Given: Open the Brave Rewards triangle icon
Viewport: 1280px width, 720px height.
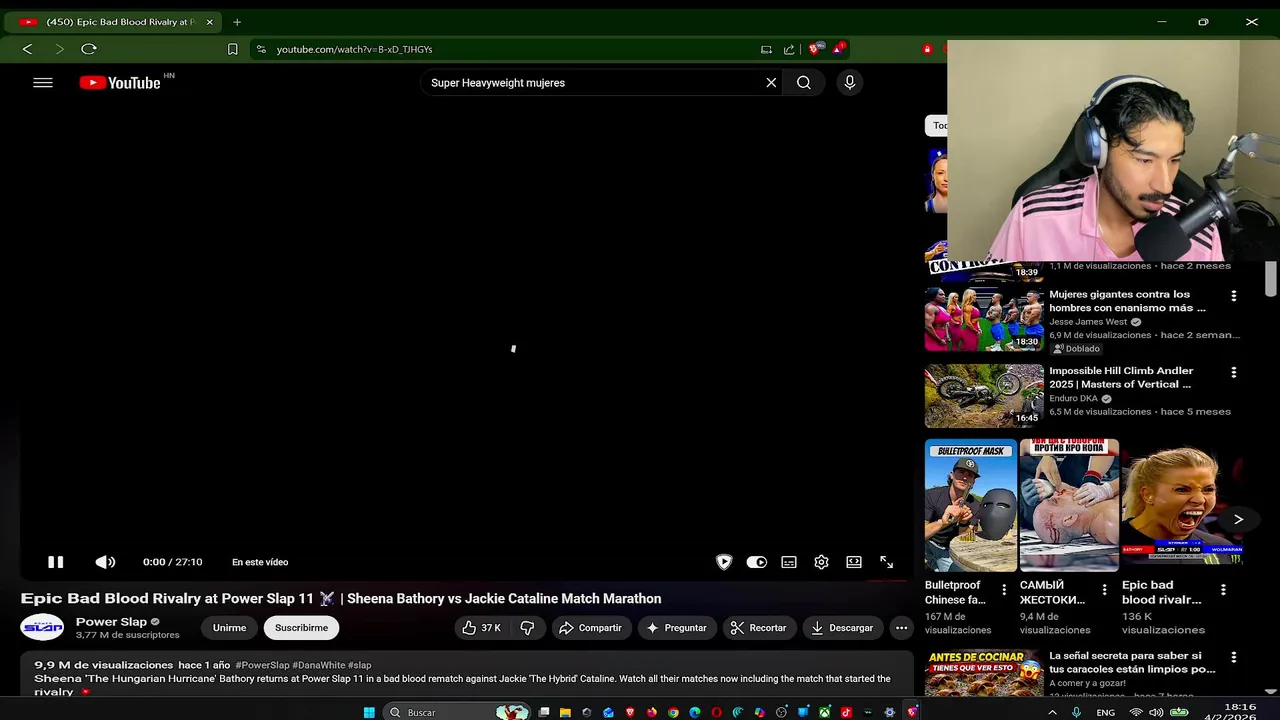Looking at the screenshot, I should pos(838,49).
